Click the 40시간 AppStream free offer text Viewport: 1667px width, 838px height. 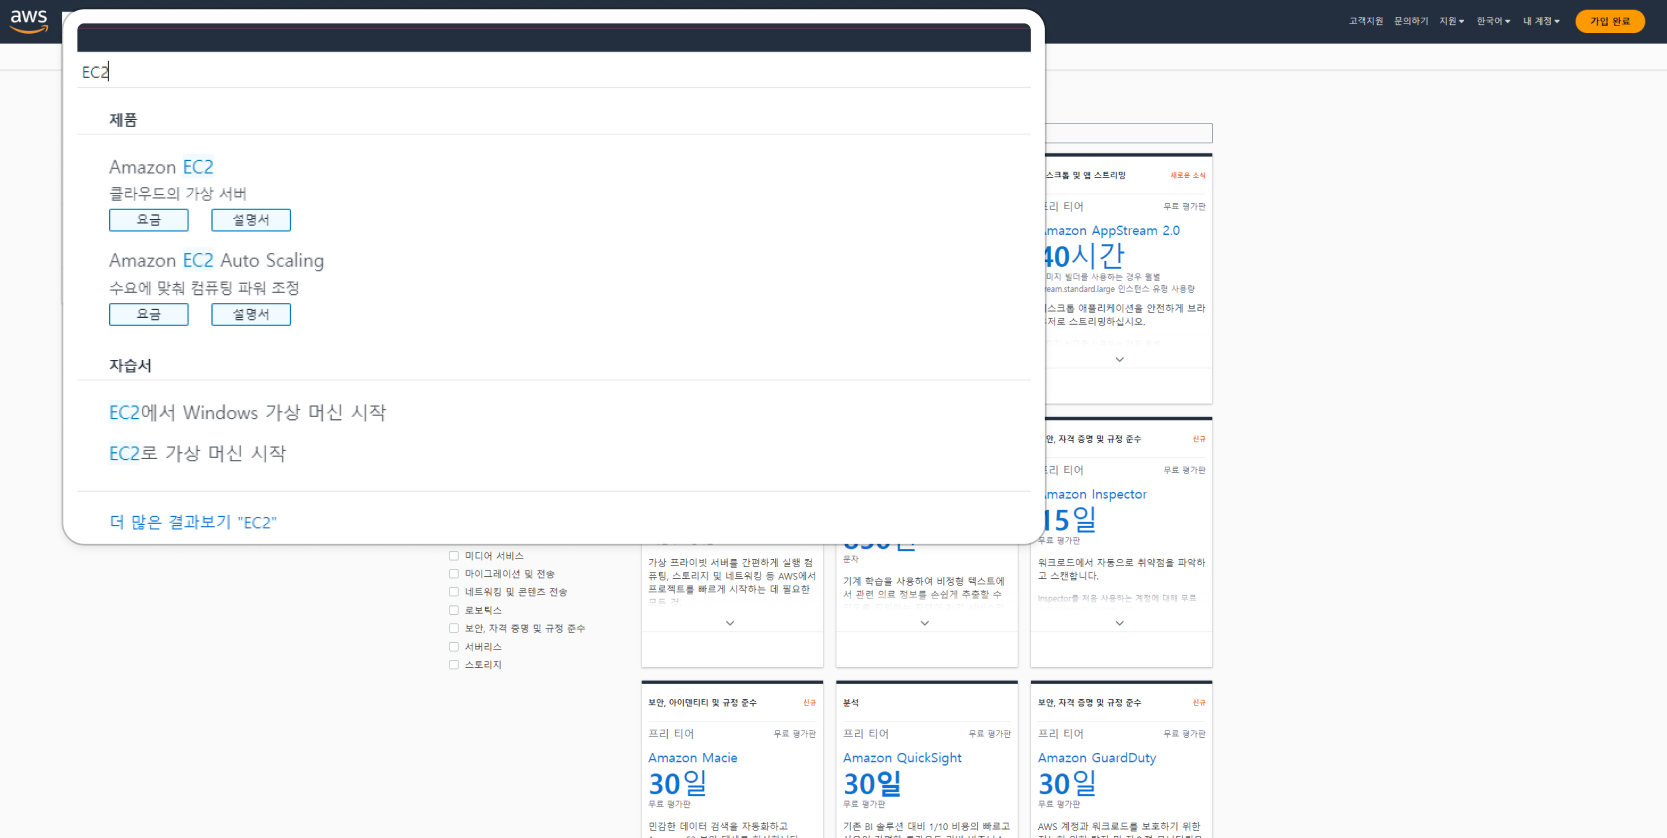point(1085,257)
